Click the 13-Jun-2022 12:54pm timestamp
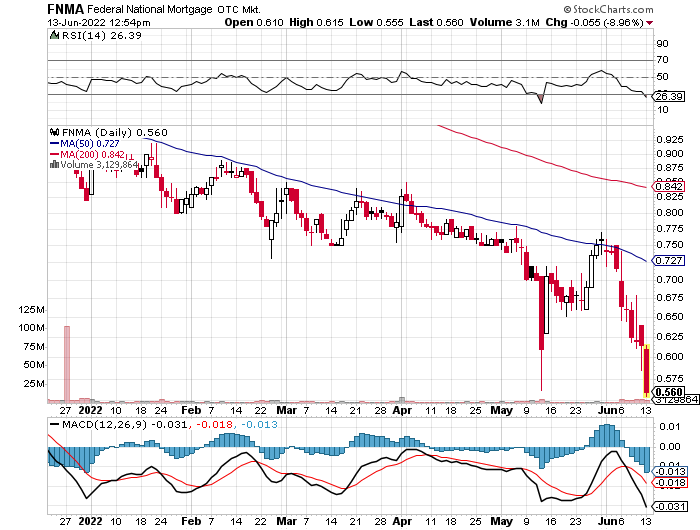The width and height of the screenshot is (700, 530). pyautogui.click(x=99, y=22)
